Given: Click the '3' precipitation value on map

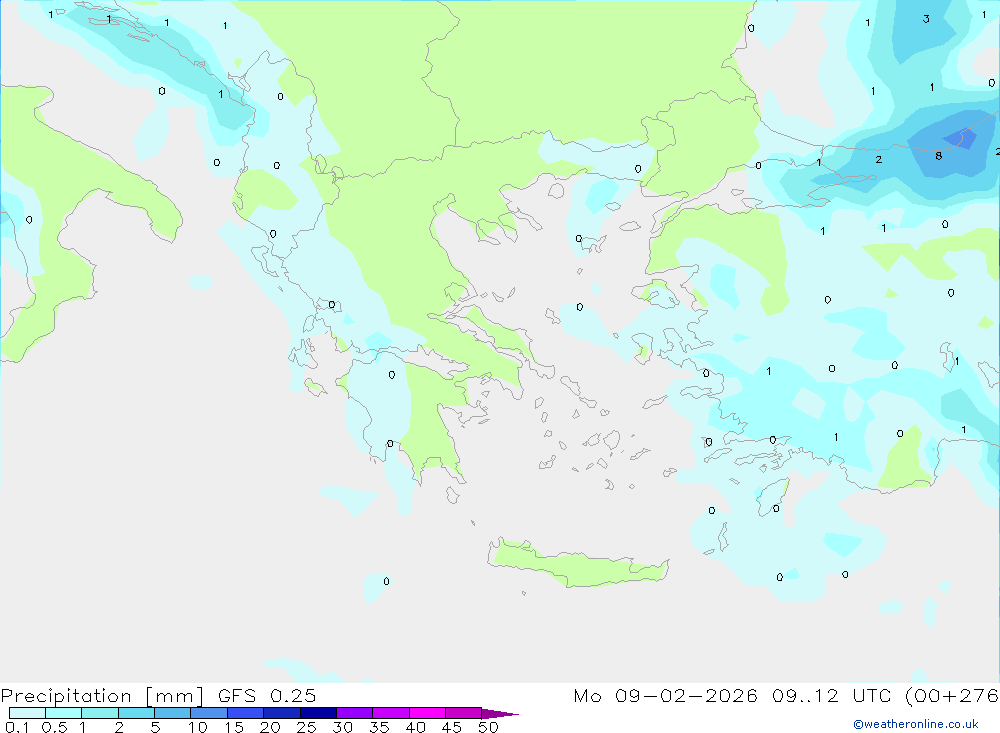Looking at the screenshot, I should [x=926, y=19].
